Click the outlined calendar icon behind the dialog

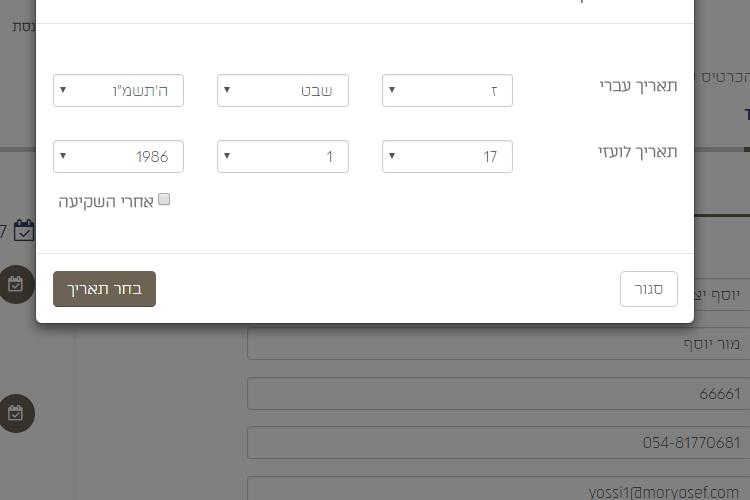pos(23,231)
